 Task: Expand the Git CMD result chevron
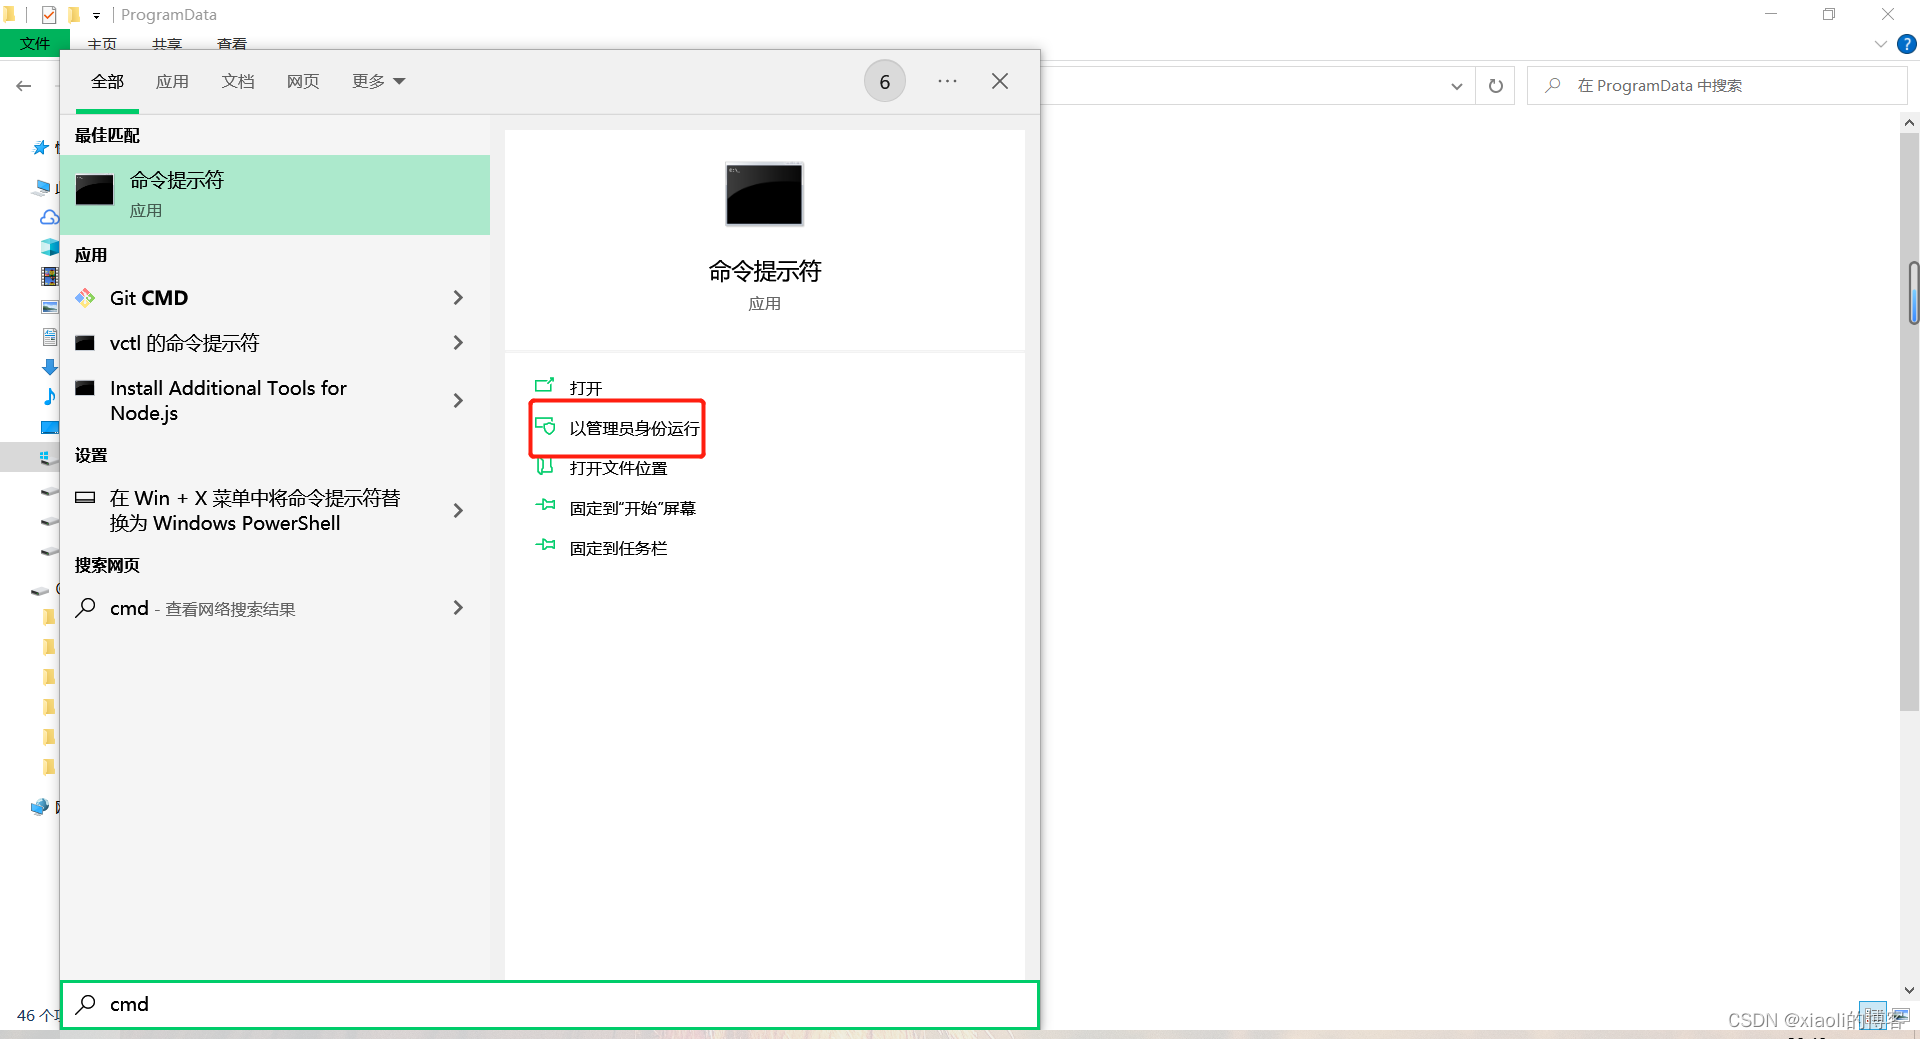tap(458, 298)
